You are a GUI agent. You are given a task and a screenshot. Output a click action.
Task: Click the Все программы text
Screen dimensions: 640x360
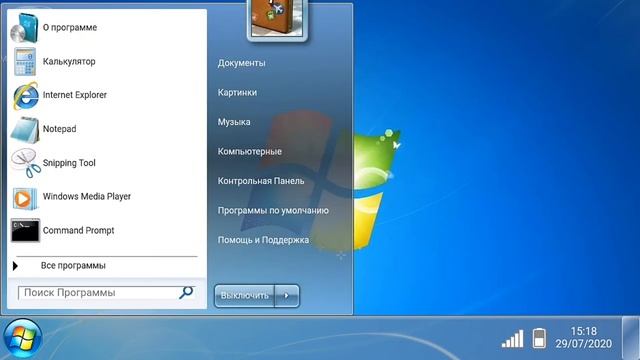(x=73, y=266)
